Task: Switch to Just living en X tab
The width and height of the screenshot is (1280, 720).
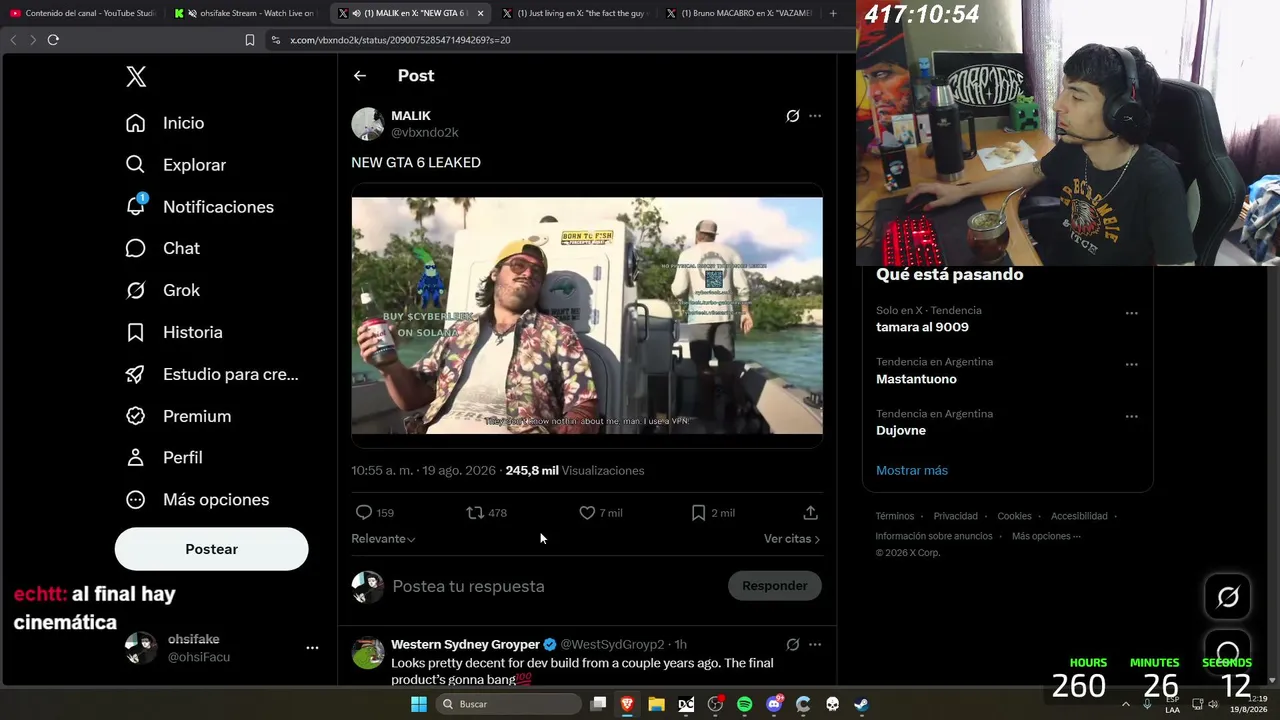Action: 575,13
